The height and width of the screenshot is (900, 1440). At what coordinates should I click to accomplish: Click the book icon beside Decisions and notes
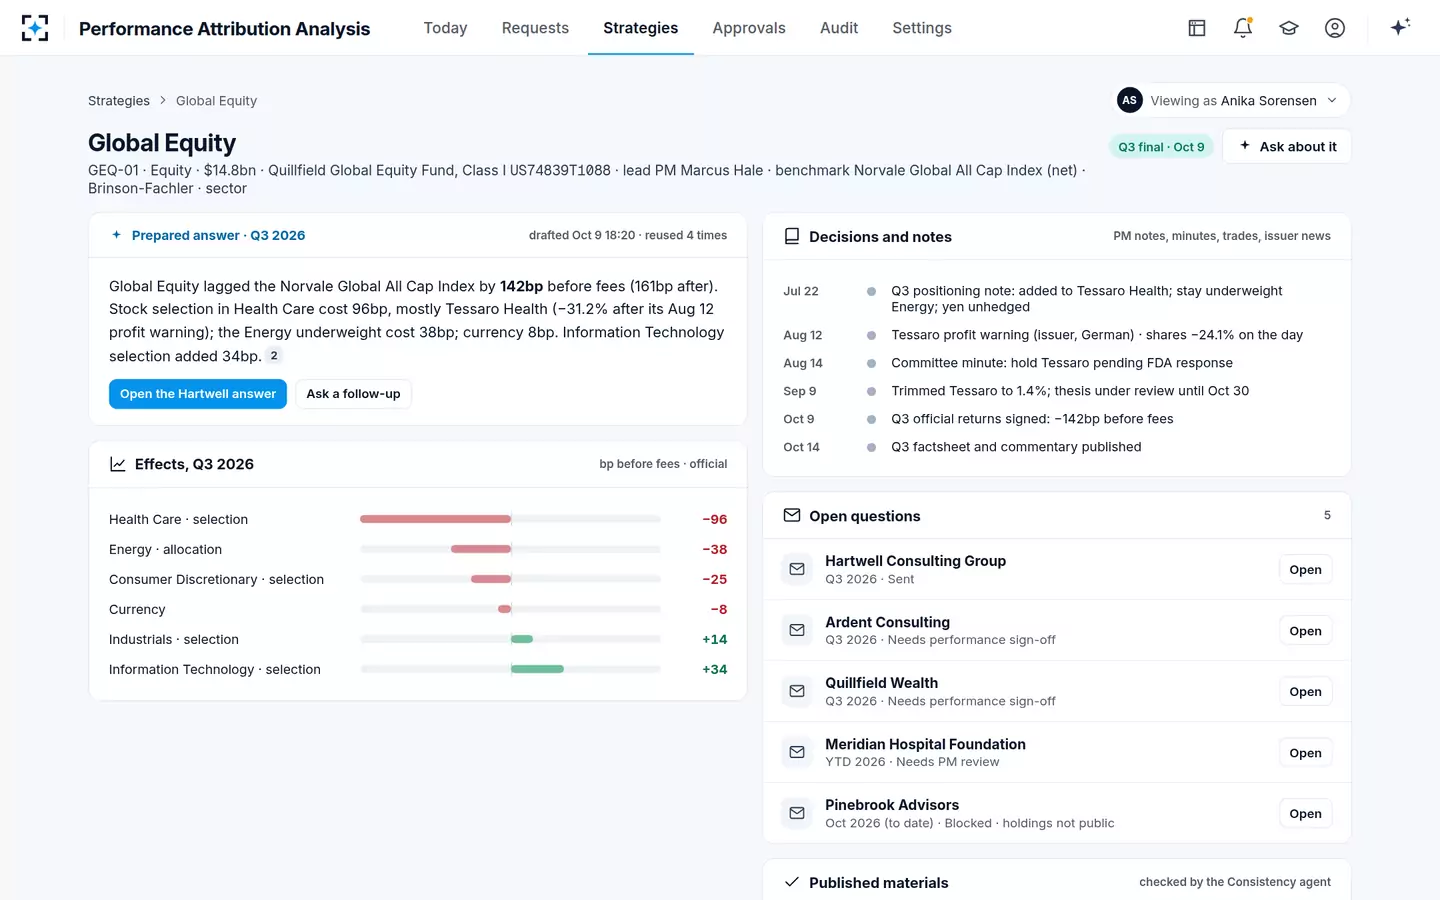tap(792, 236)
